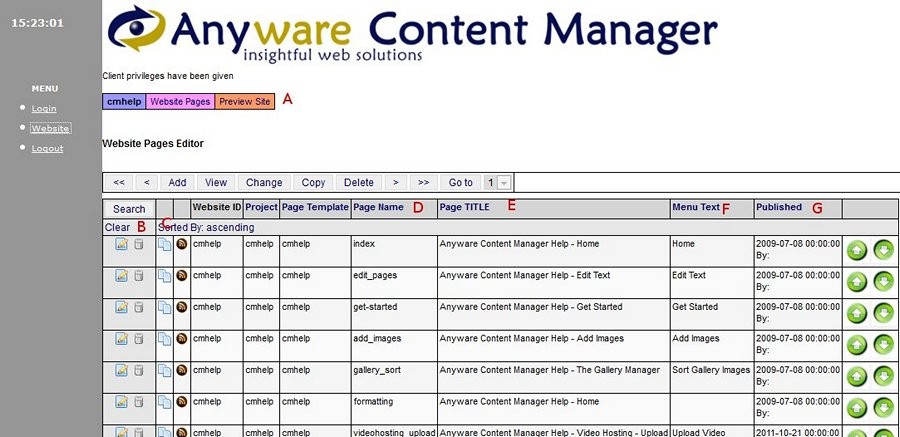The image size is (900, 437).
Task: Move edit_pages row down with green arrow
Action: tap(884, 283)
